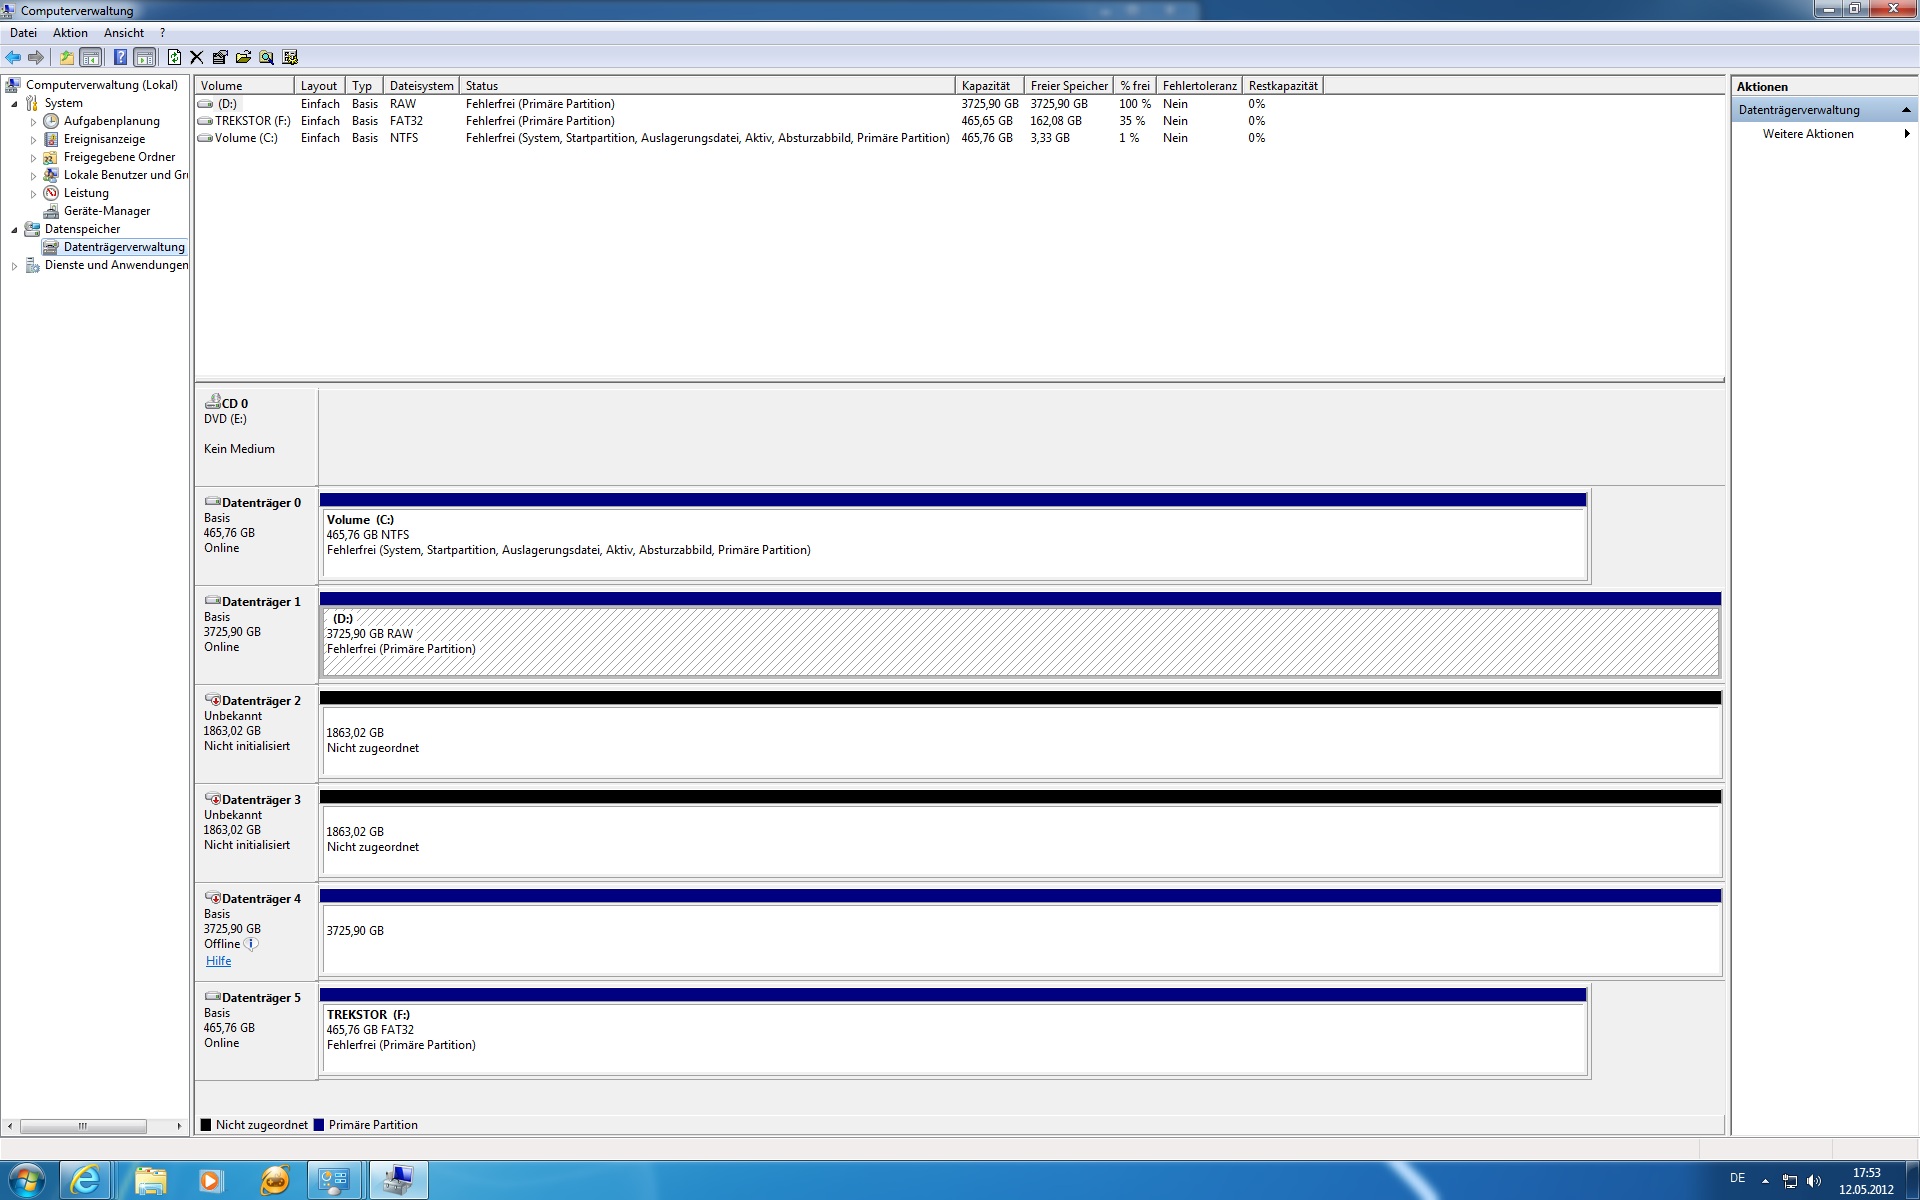Screen dimensions: 1920x1200
Task: Expand Dienste und Anwendungen node
Action: [14, 266]
